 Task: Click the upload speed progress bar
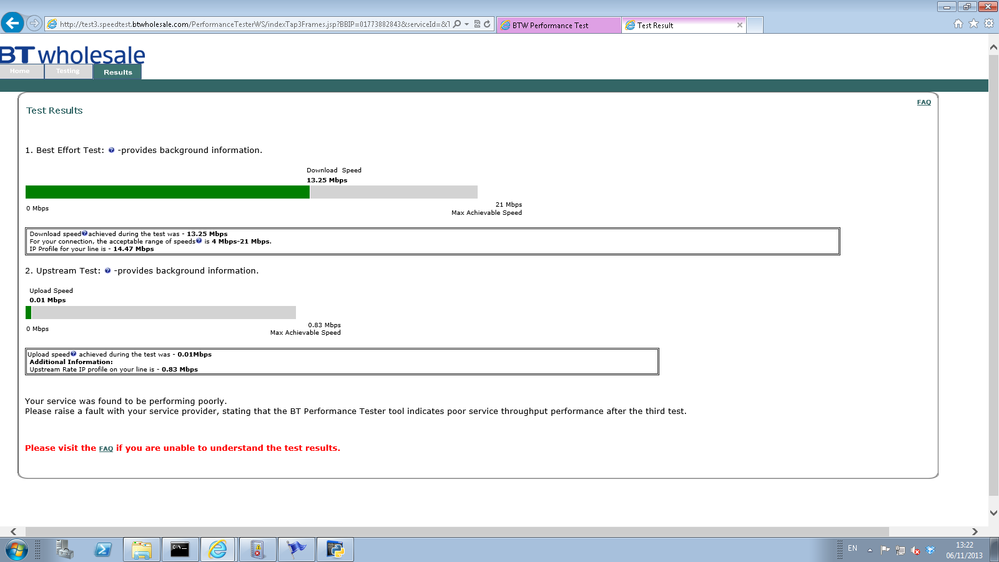(161, 312)
